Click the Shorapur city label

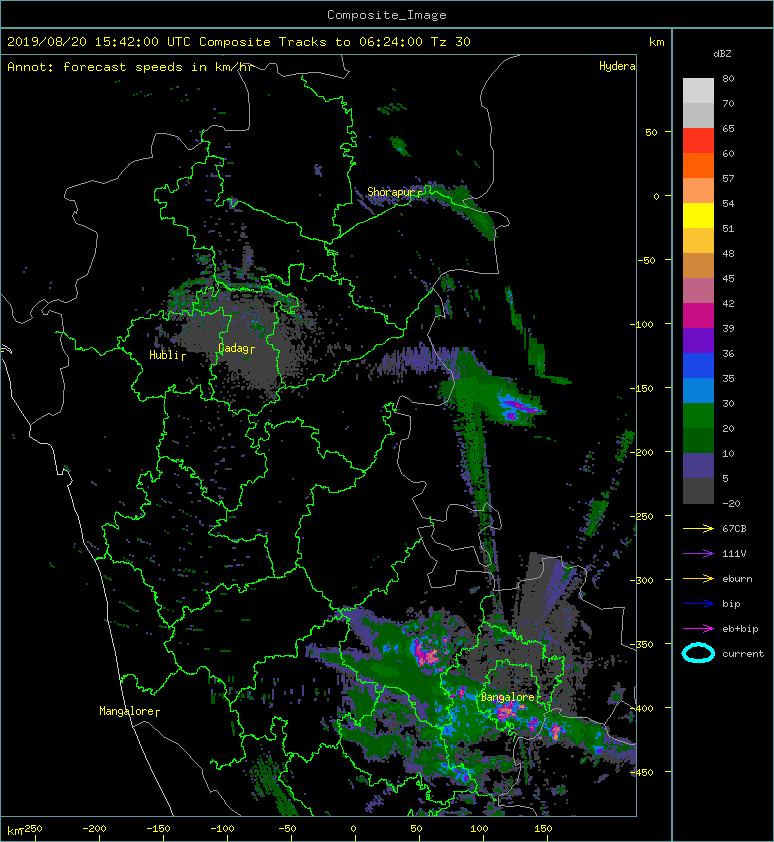(x=391, y=192)
